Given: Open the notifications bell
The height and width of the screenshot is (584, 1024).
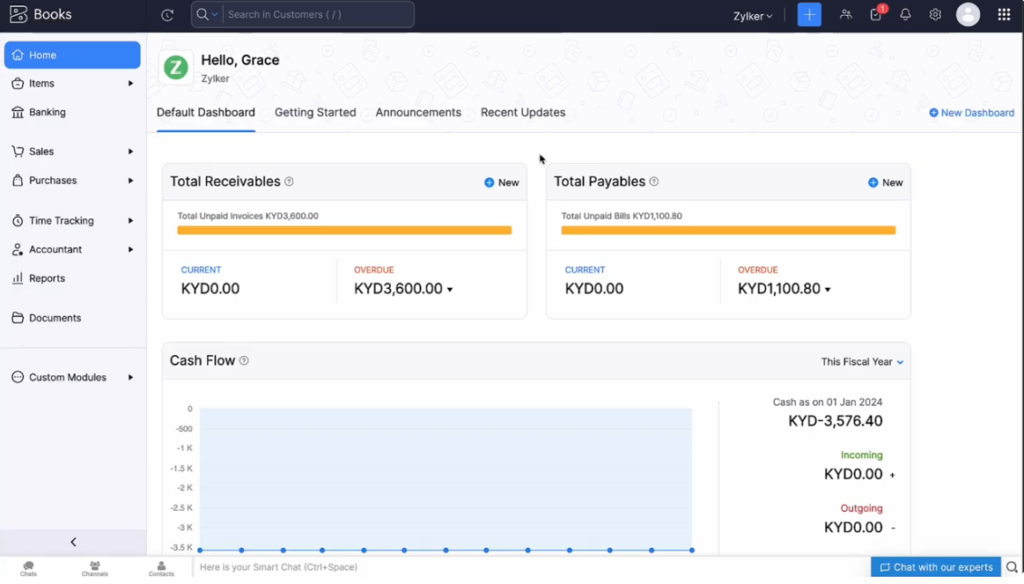Looking at the screenshot, I should [905, 14].
